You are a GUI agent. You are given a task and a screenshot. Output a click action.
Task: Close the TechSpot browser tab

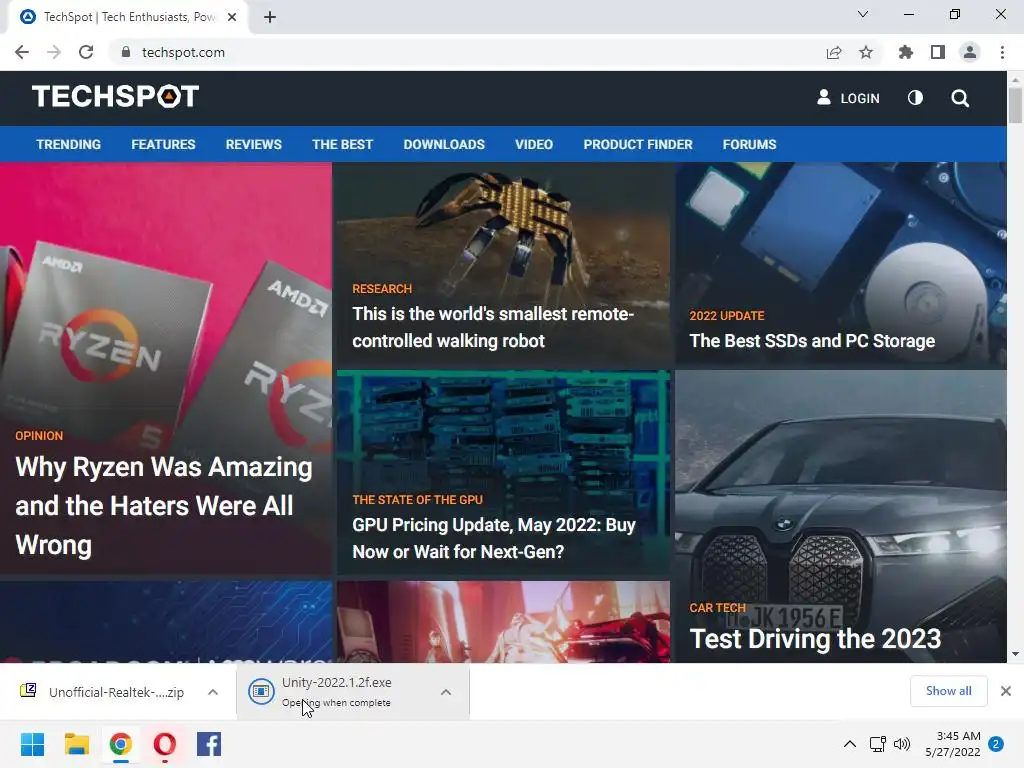coord(232,17)
